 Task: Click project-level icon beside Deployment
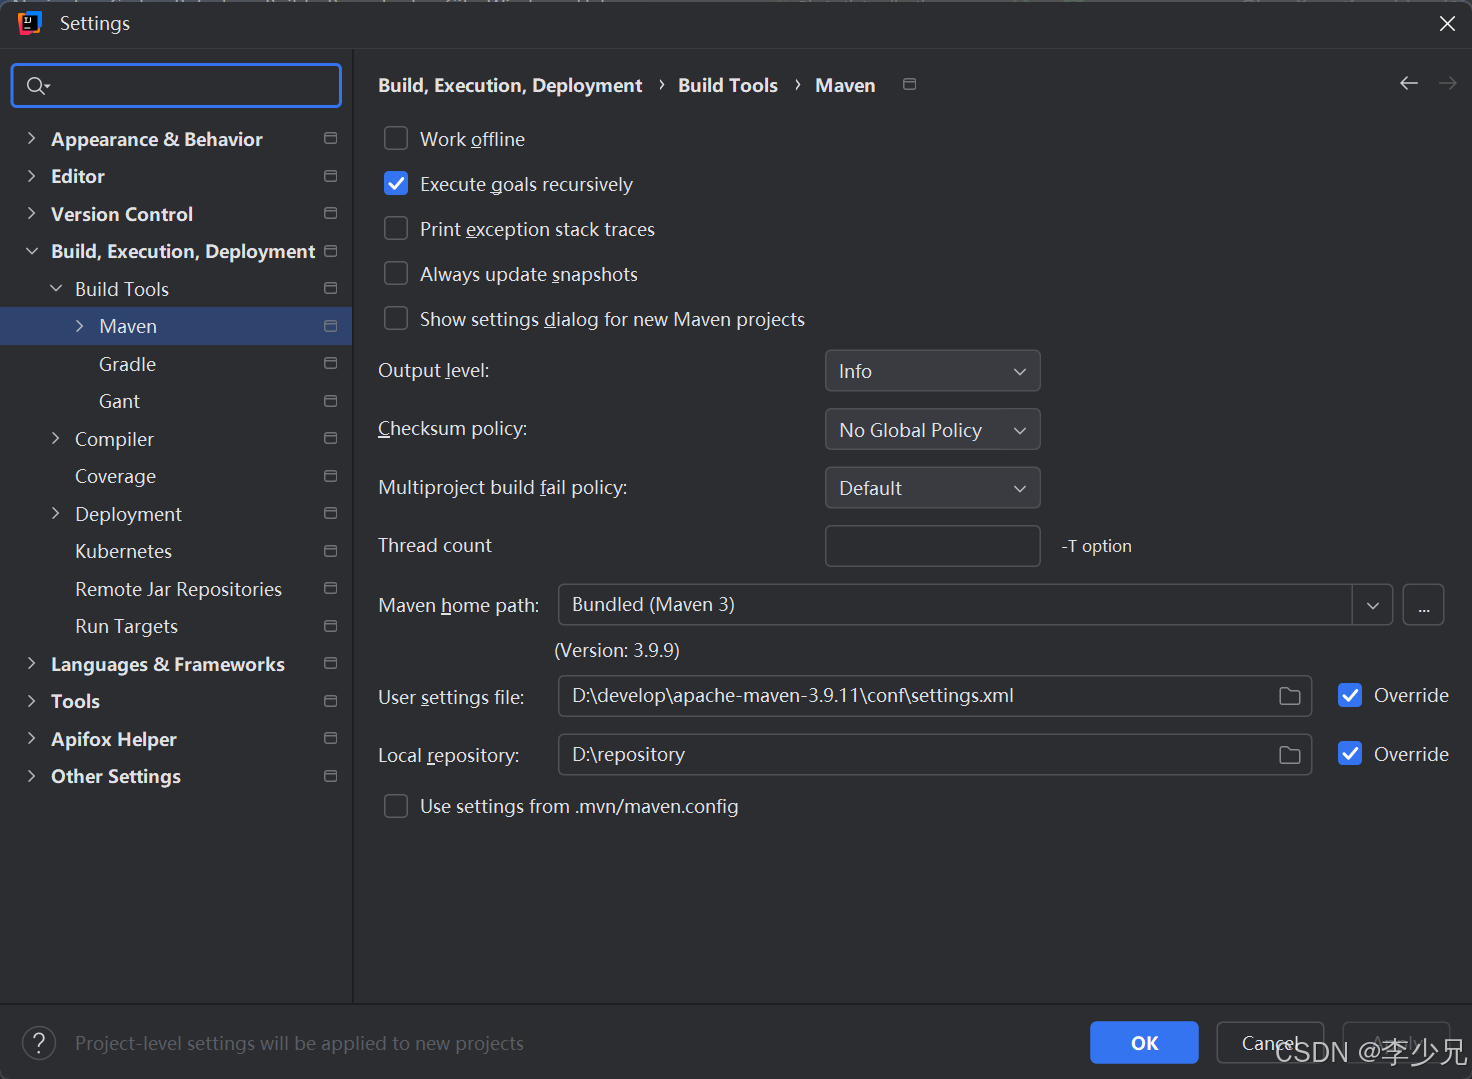click(331, 513)
